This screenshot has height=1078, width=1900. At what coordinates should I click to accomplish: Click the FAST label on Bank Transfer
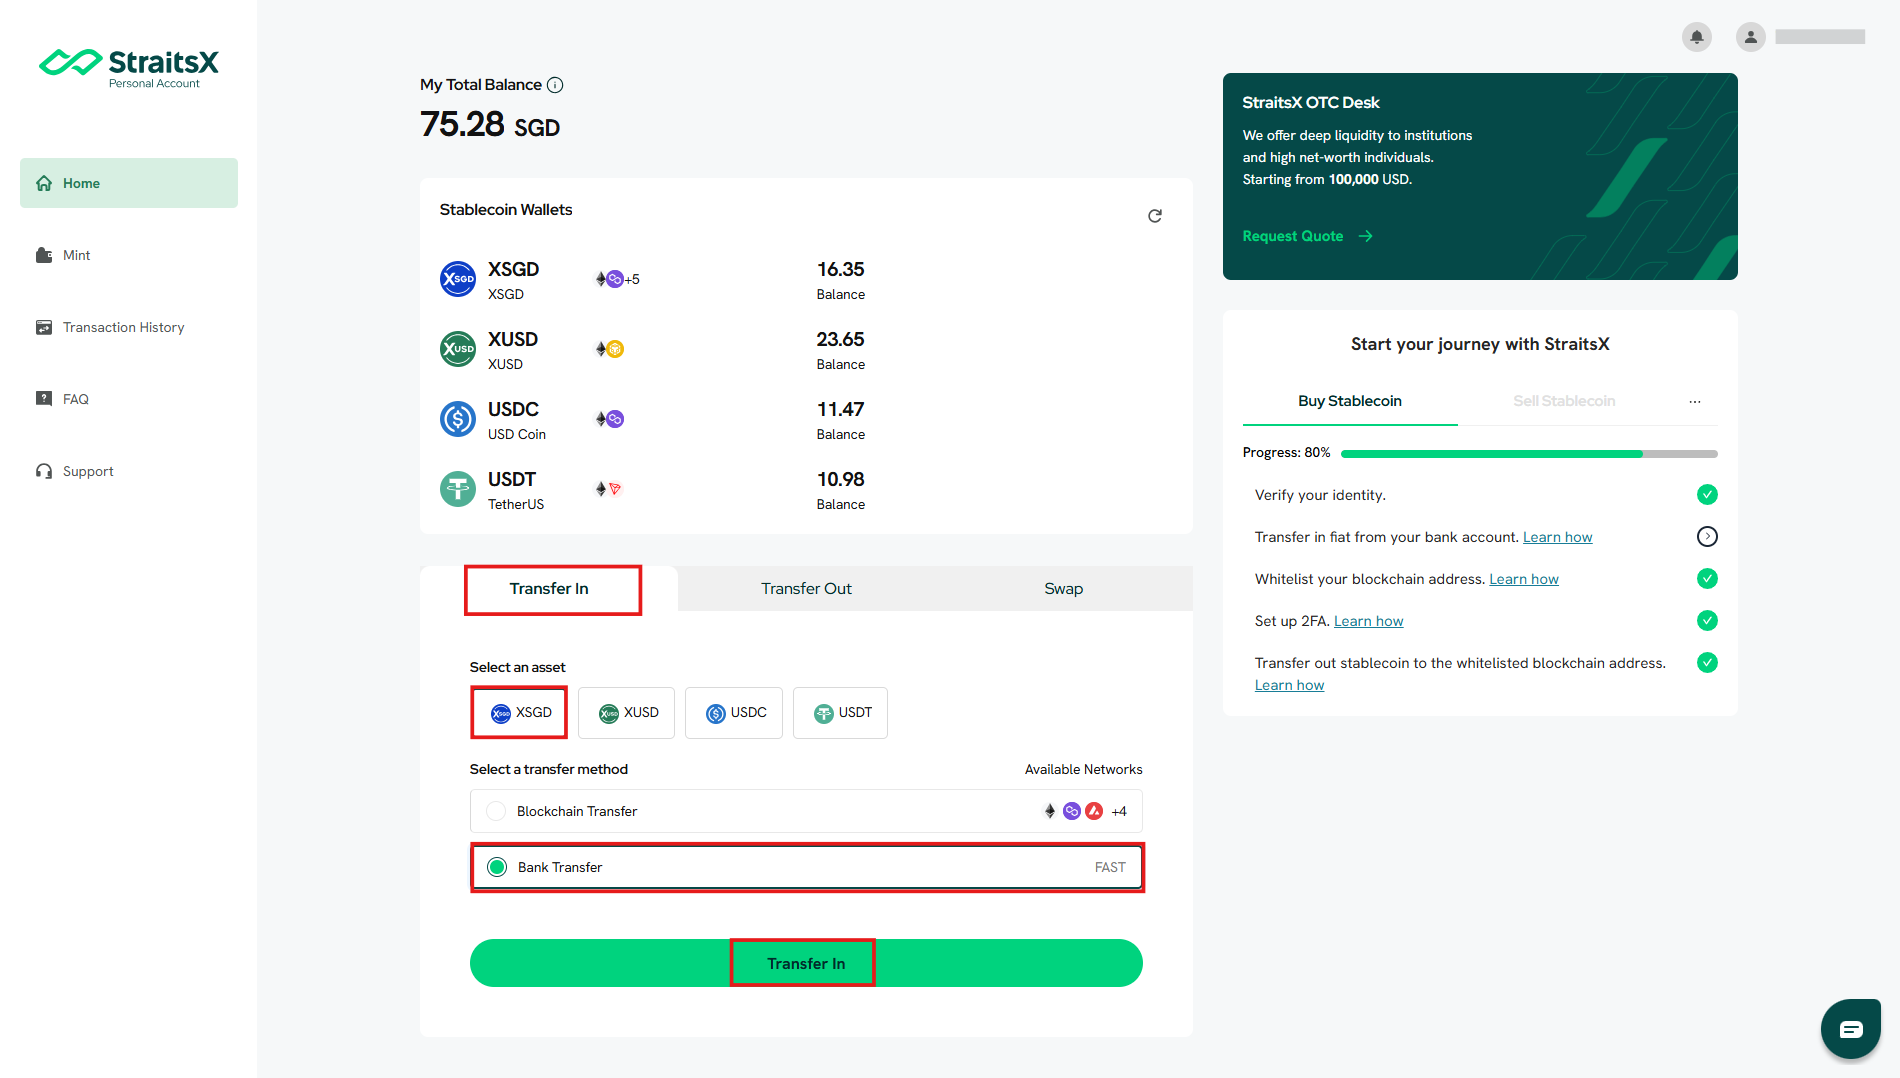(1110, 867)
